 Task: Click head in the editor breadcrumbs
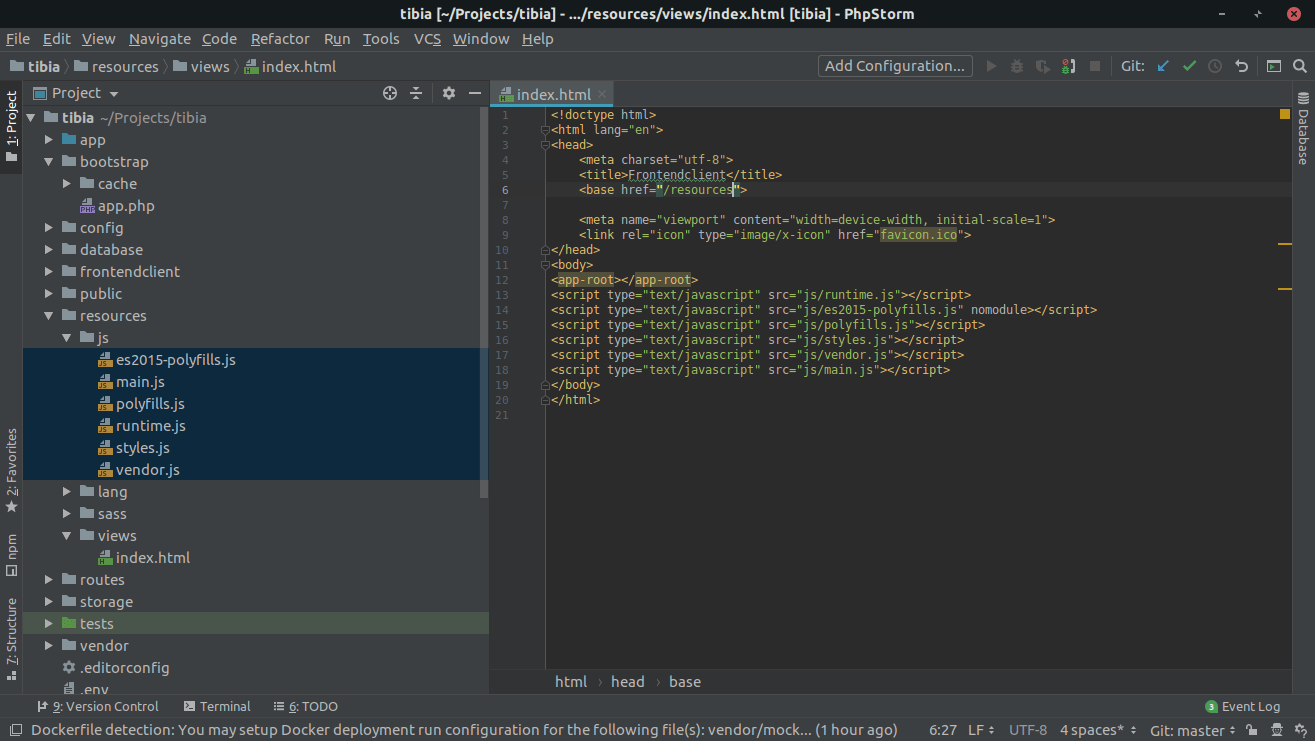coord(627,681)
